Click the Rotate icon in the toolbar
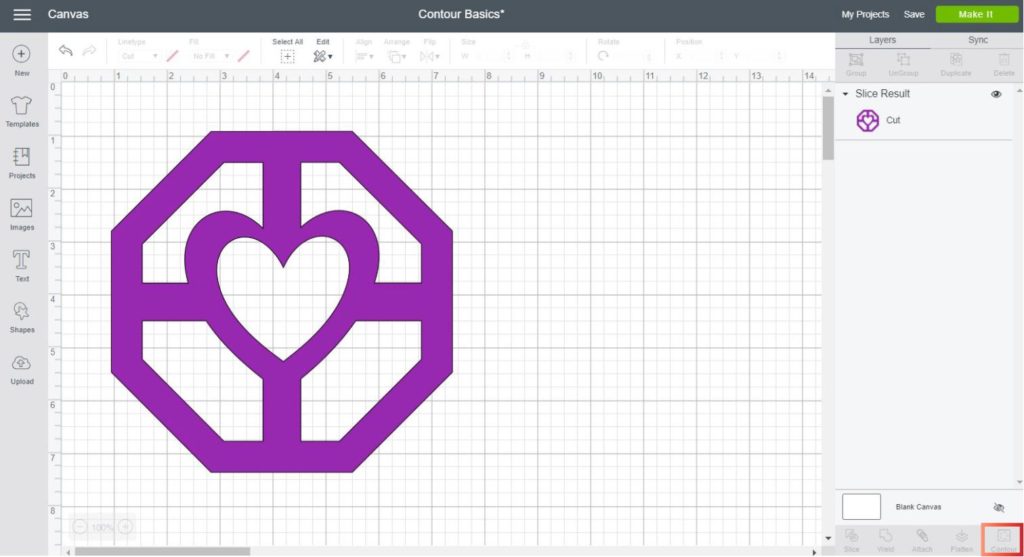Image resolution: width=1024 pixels, height=557 pixels. [x=603, y=56]
